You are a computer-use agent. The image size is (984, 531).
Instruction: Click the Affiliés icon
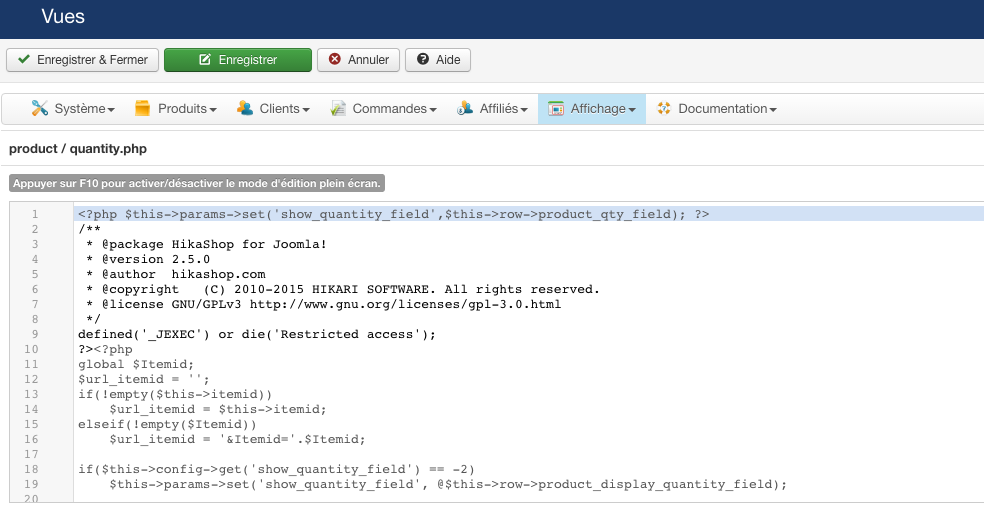pos(465,108)
